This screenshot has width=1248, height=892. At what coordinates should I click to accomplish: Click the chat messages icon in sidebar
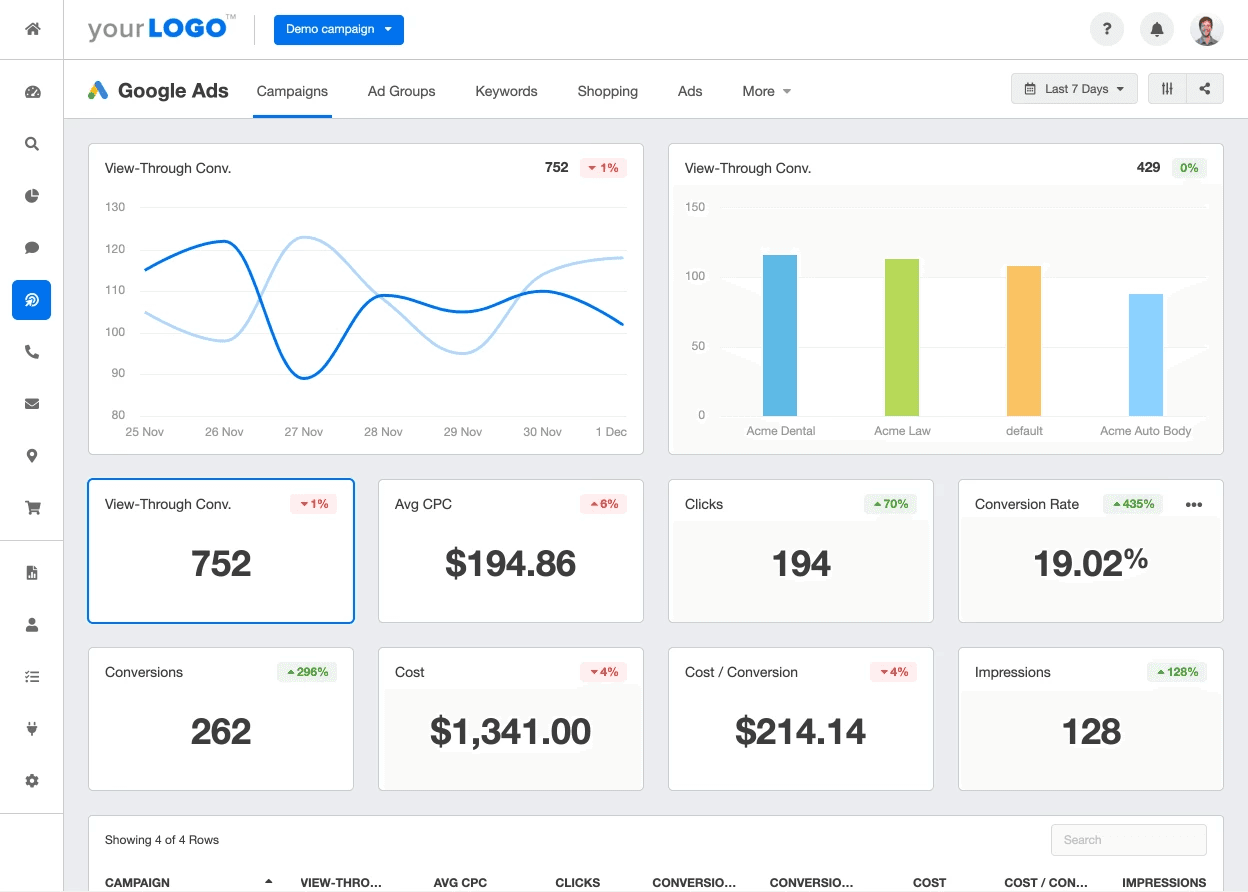click(x=31, y=247)
